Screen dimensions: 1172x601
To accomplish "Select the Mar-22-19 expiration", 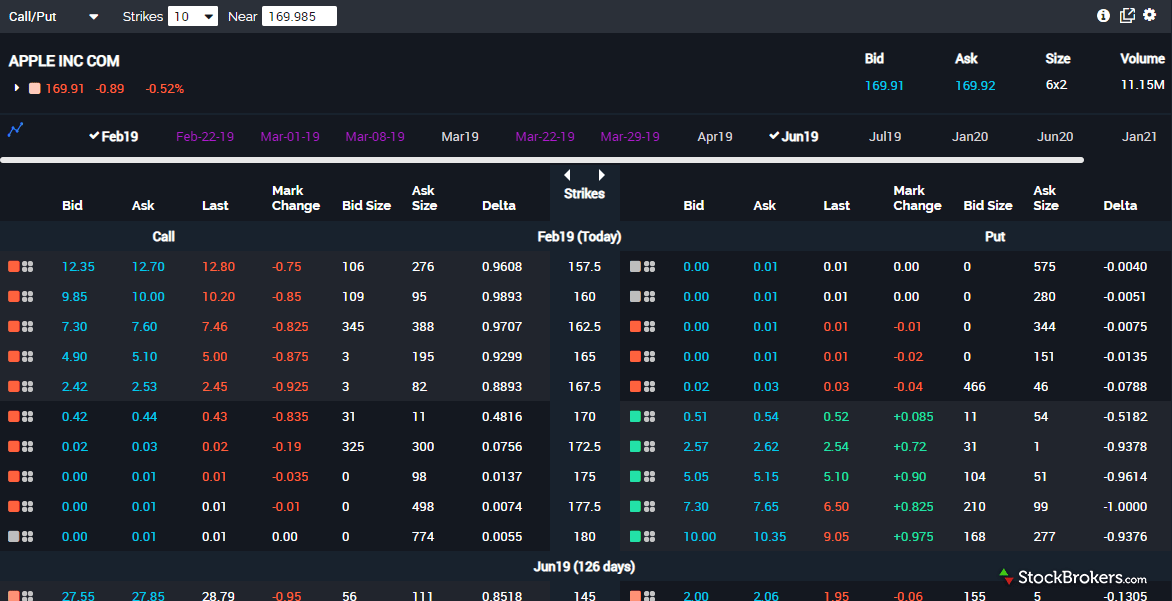I will pos(545,137).
